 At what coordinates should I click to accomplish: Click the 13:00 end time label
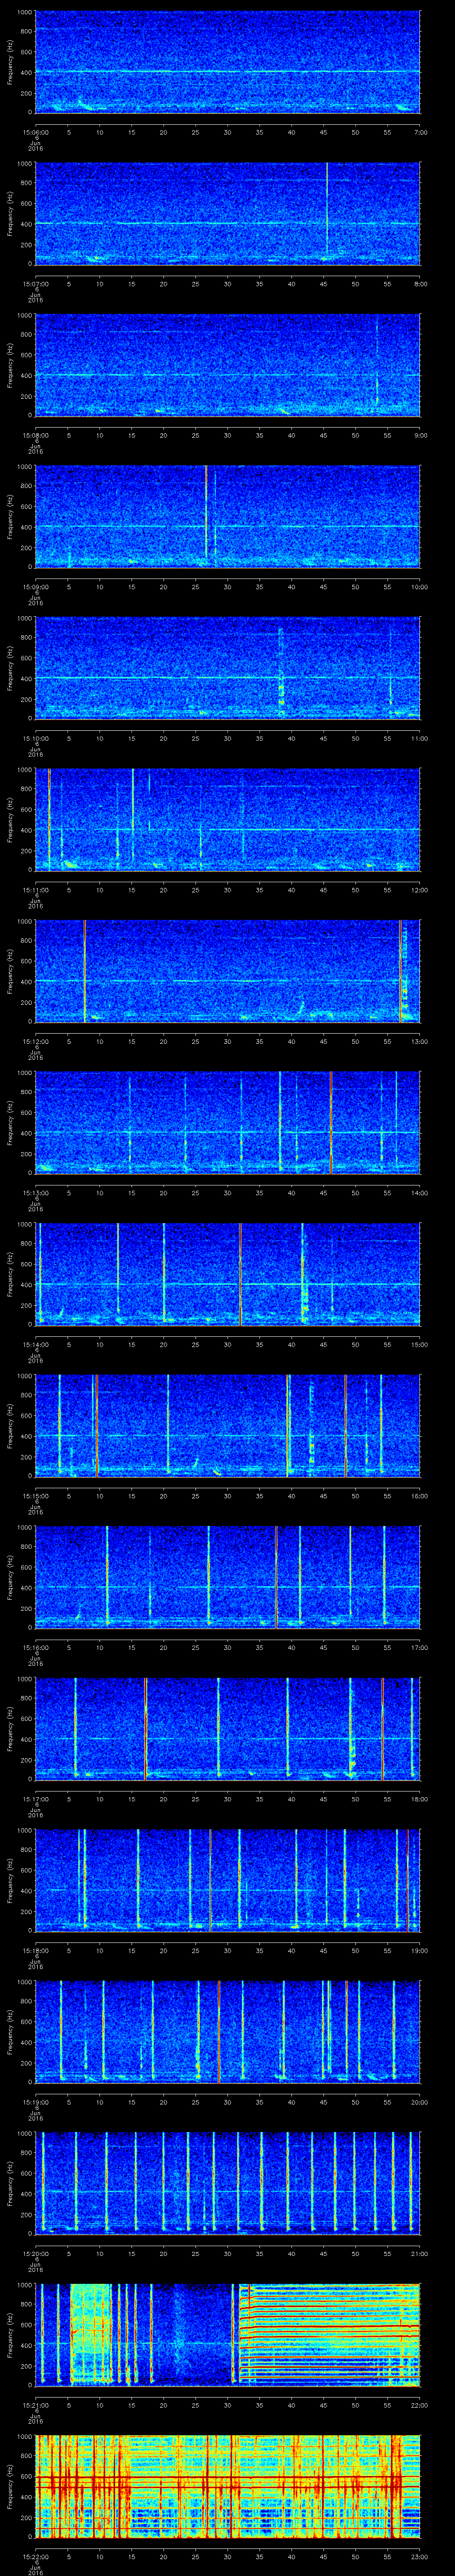pyautogui.click(x=419, y=1041)
